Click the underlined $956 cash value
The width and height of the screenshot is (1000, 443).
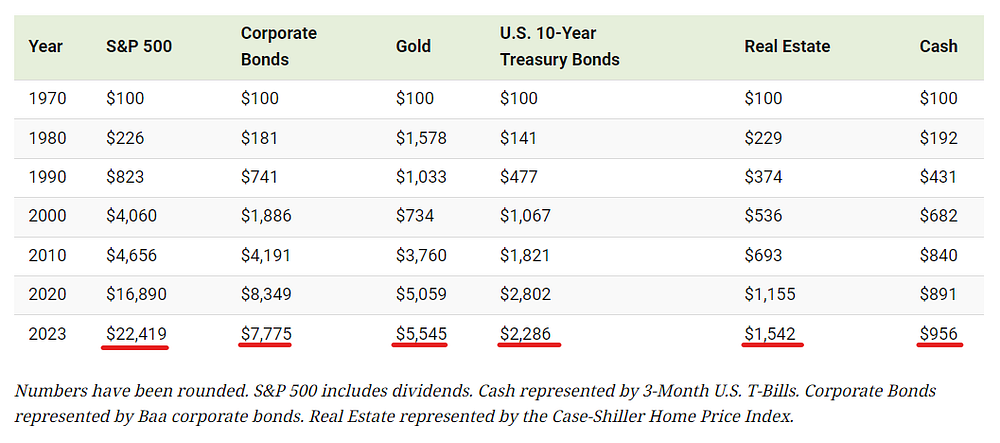[x=938, y=333]
